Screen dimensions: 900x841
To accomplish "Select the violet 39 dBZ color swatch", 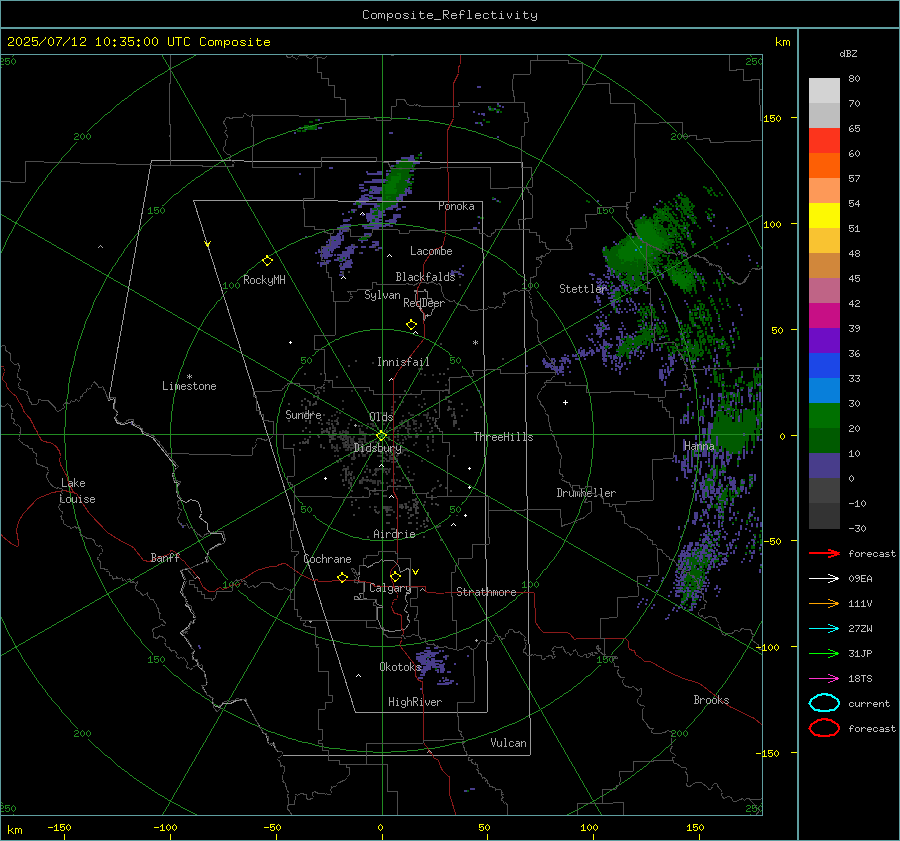I will [x=824, y=340].
